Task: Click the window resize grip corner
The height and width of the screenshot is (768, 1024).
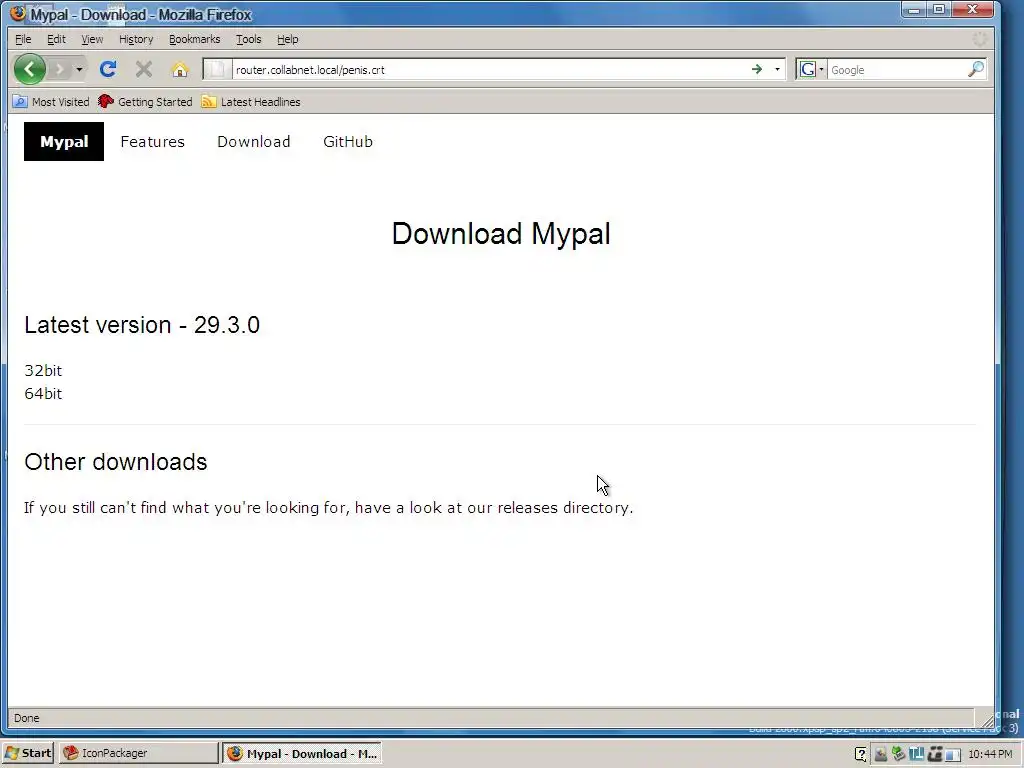Action: pyautogui.click(x=987, y=720)
